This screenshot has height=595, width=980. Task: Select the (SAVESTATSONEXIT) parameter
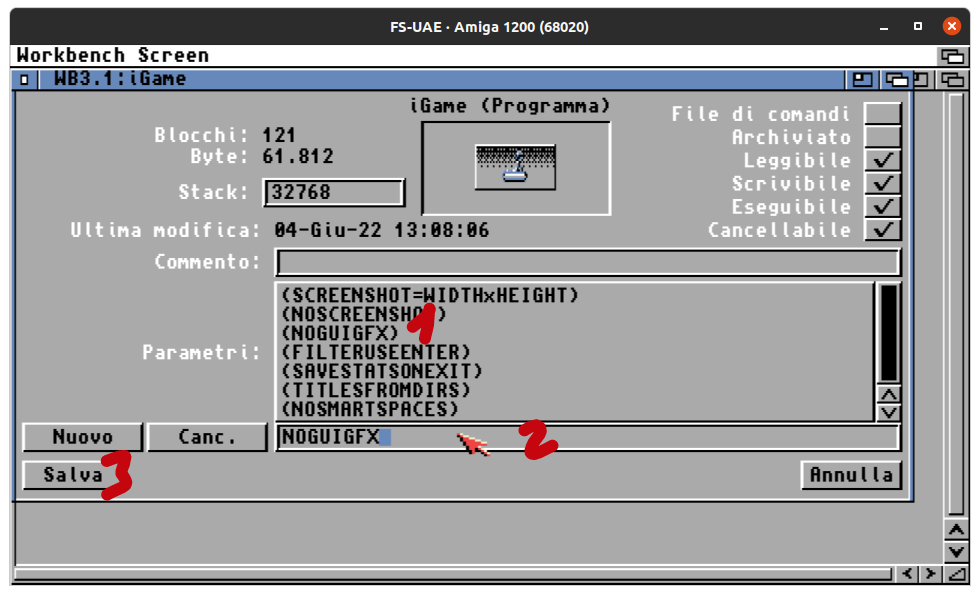pos(382,371)
